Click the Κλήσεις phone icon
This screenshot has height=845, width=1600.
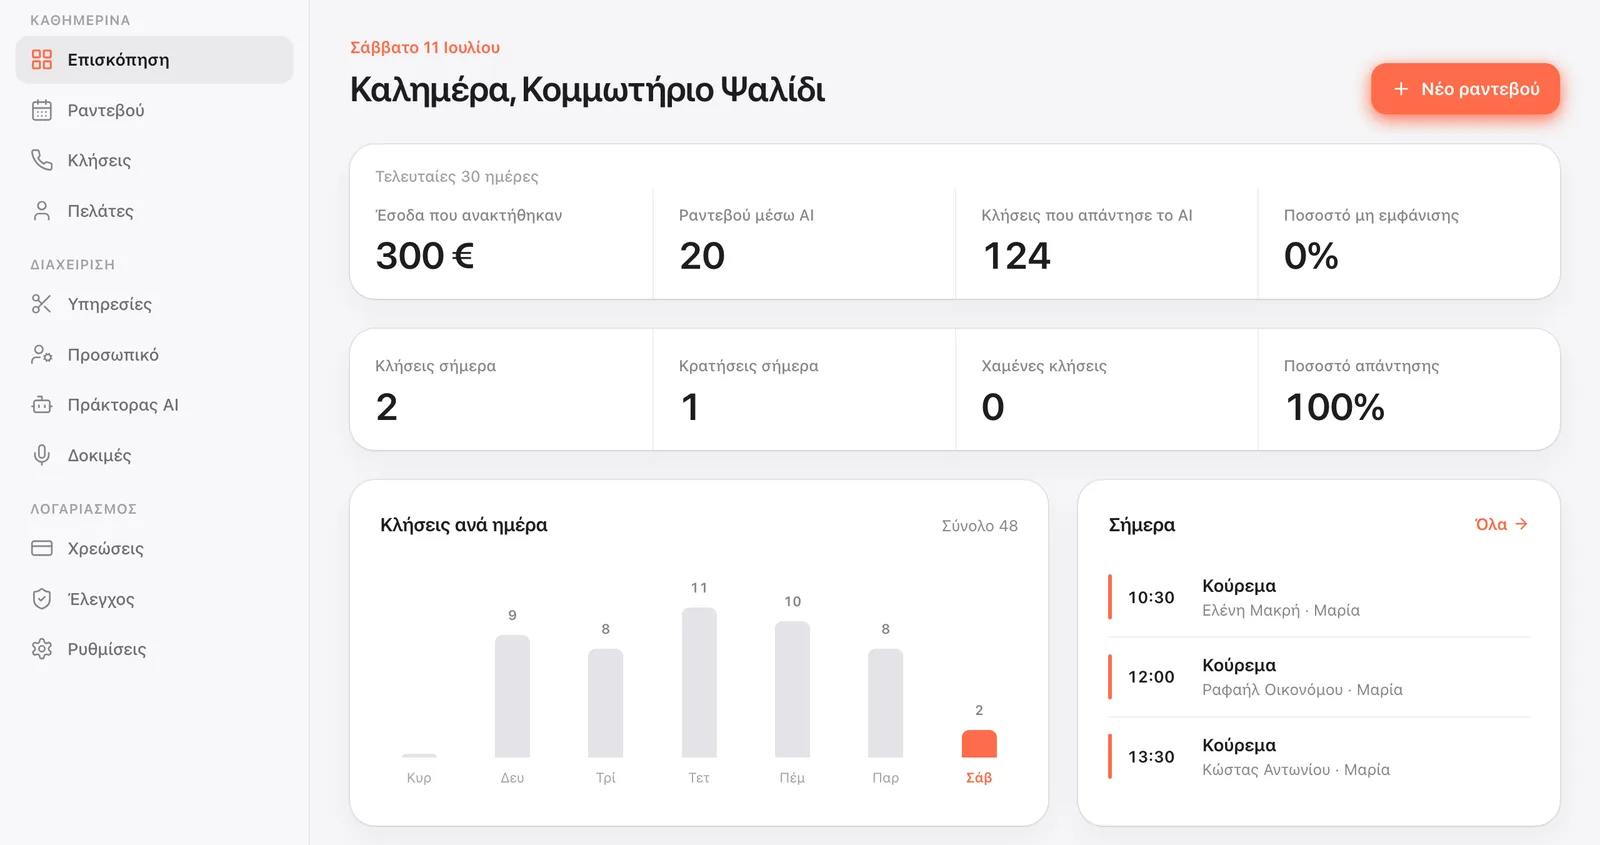(x=42, y=160)
